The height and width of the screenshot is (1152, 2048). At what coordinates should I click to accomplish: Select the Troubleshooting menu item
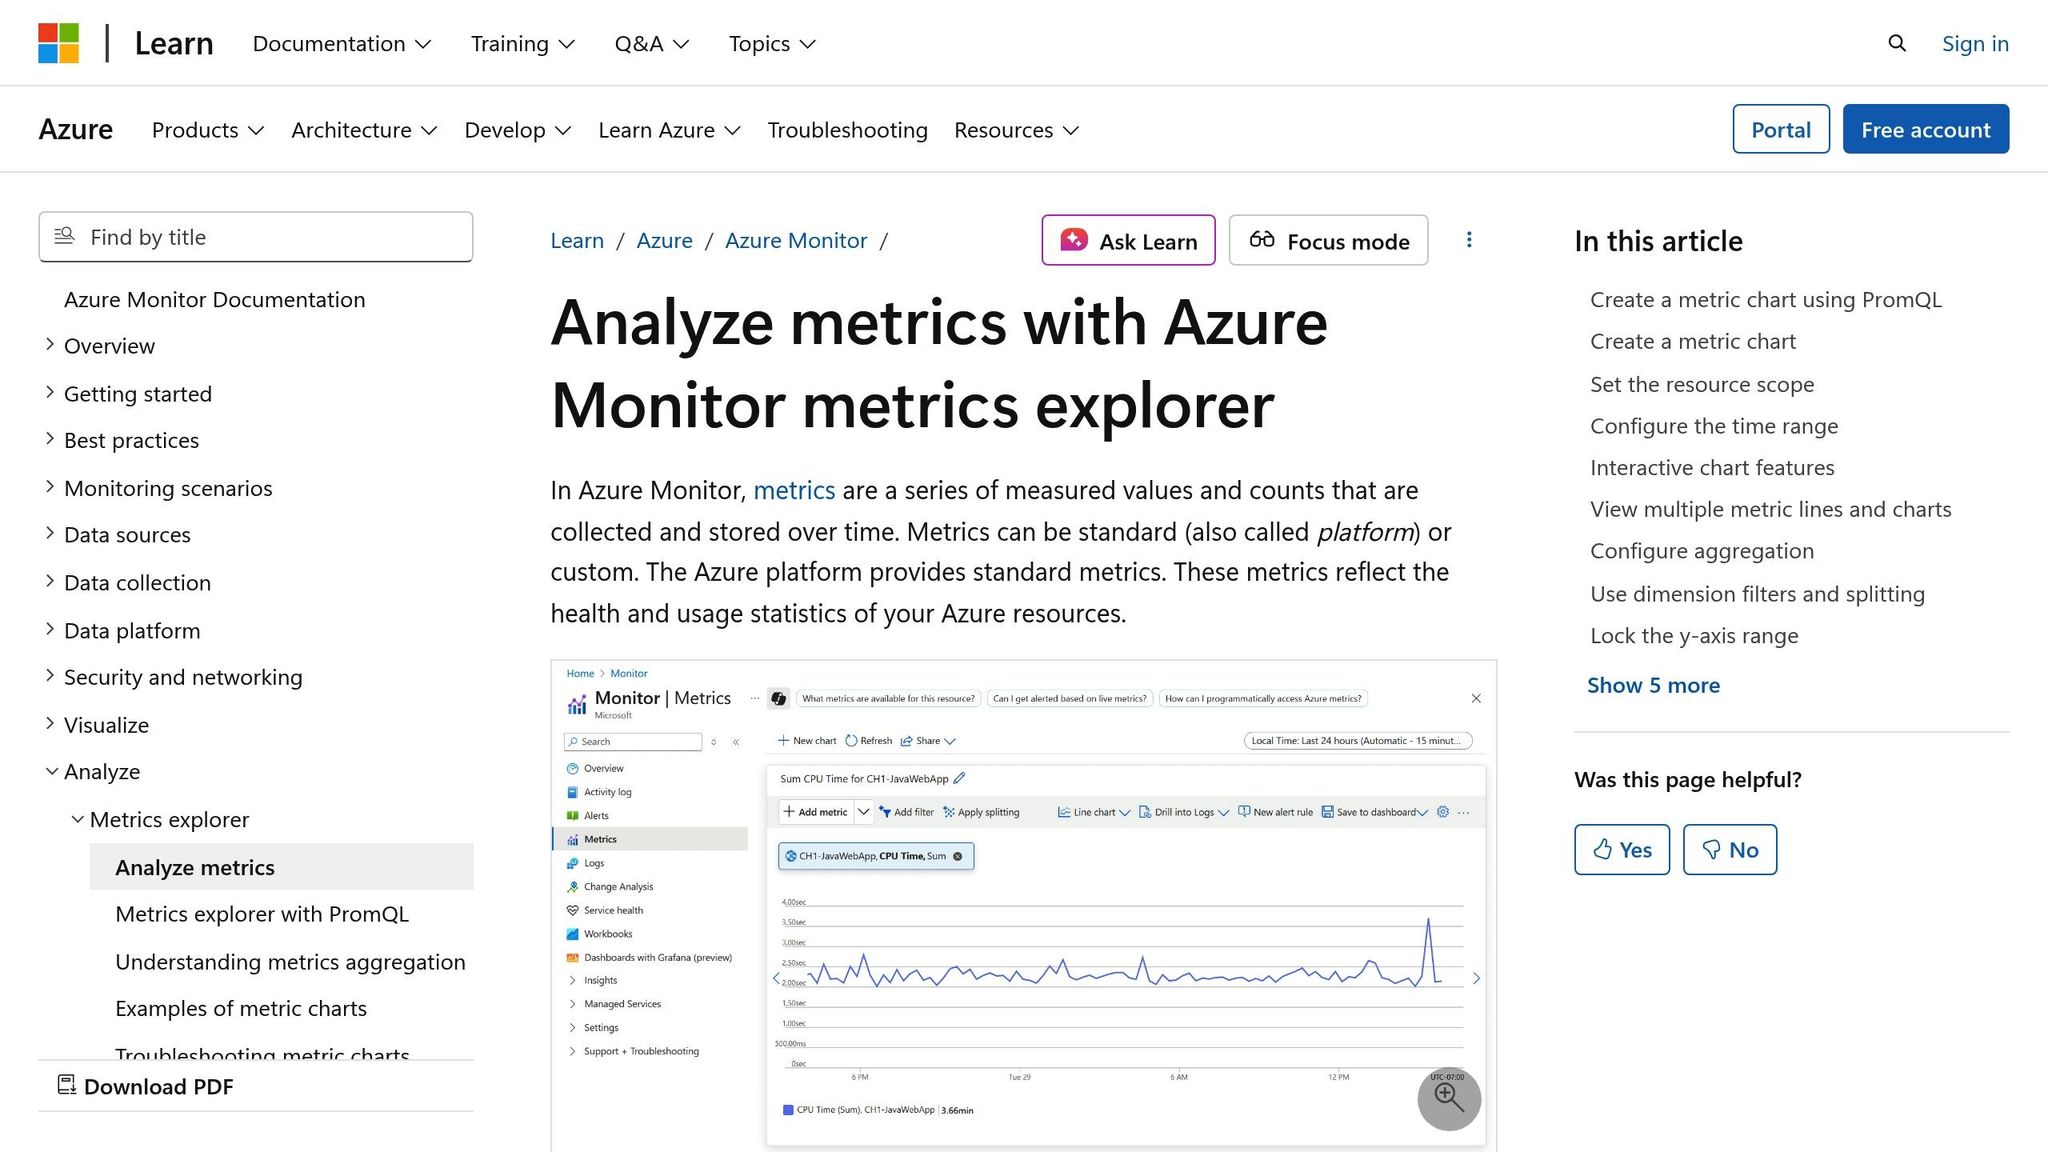pos(846,130)
